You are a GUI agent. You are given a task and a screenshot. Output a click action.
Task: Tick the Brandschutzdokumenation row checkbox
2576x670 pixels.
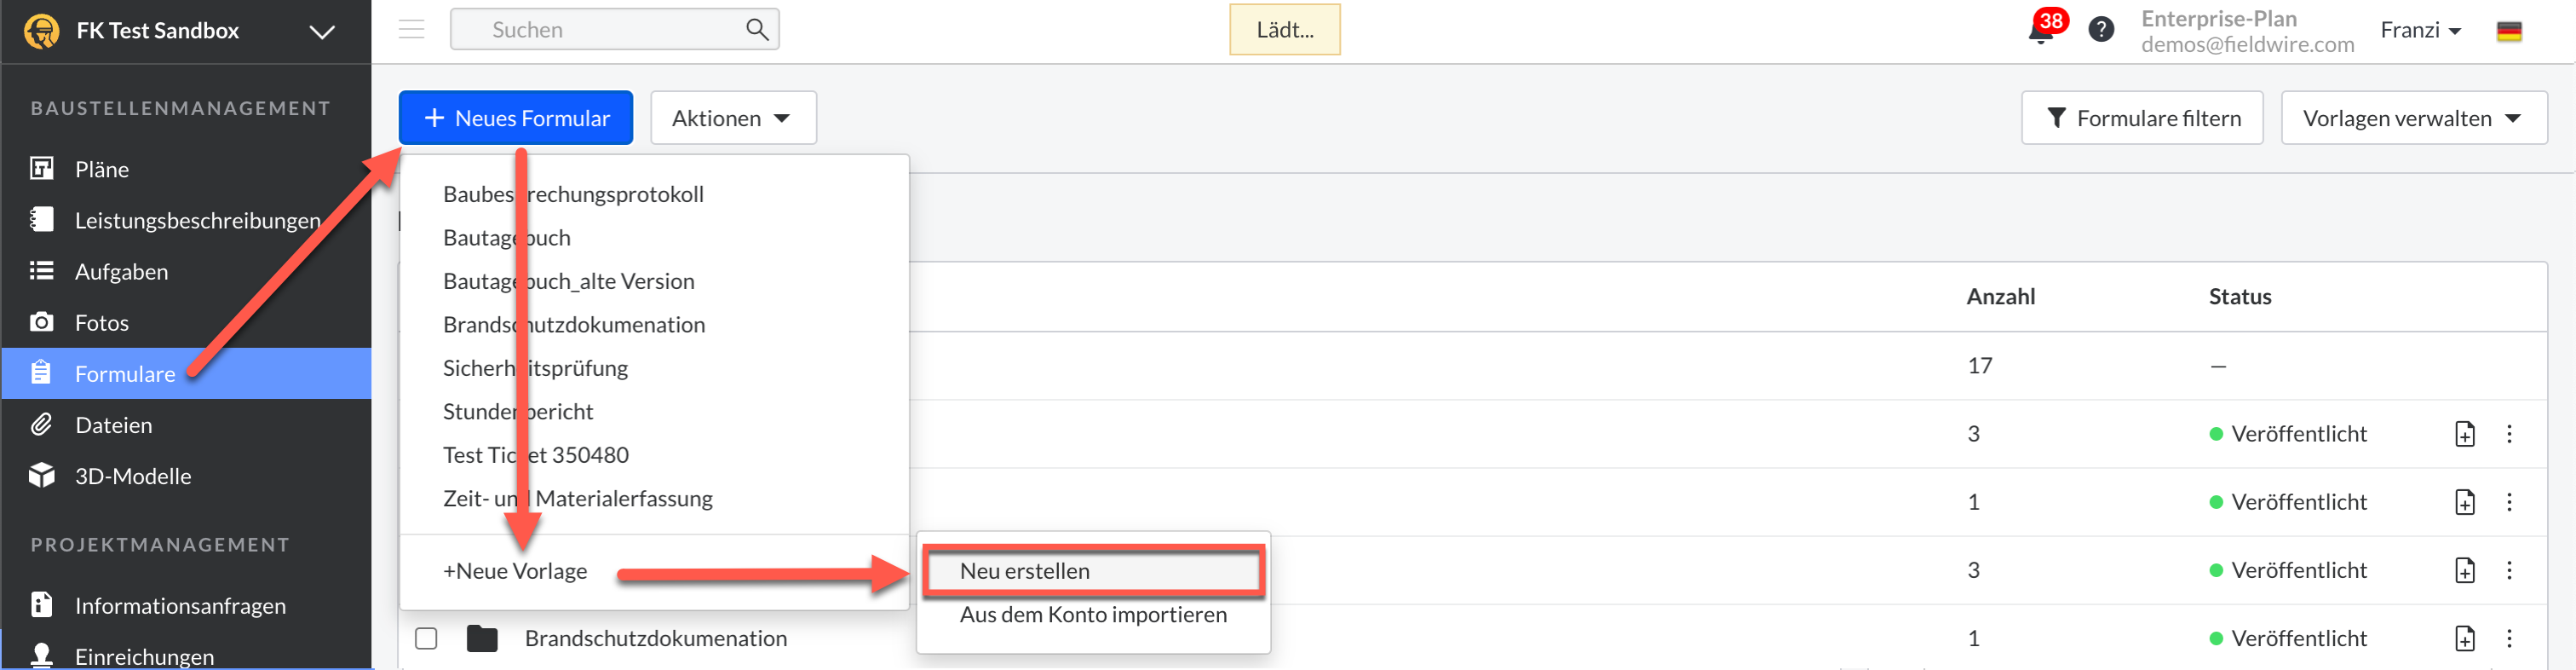(x=426, y=638)
